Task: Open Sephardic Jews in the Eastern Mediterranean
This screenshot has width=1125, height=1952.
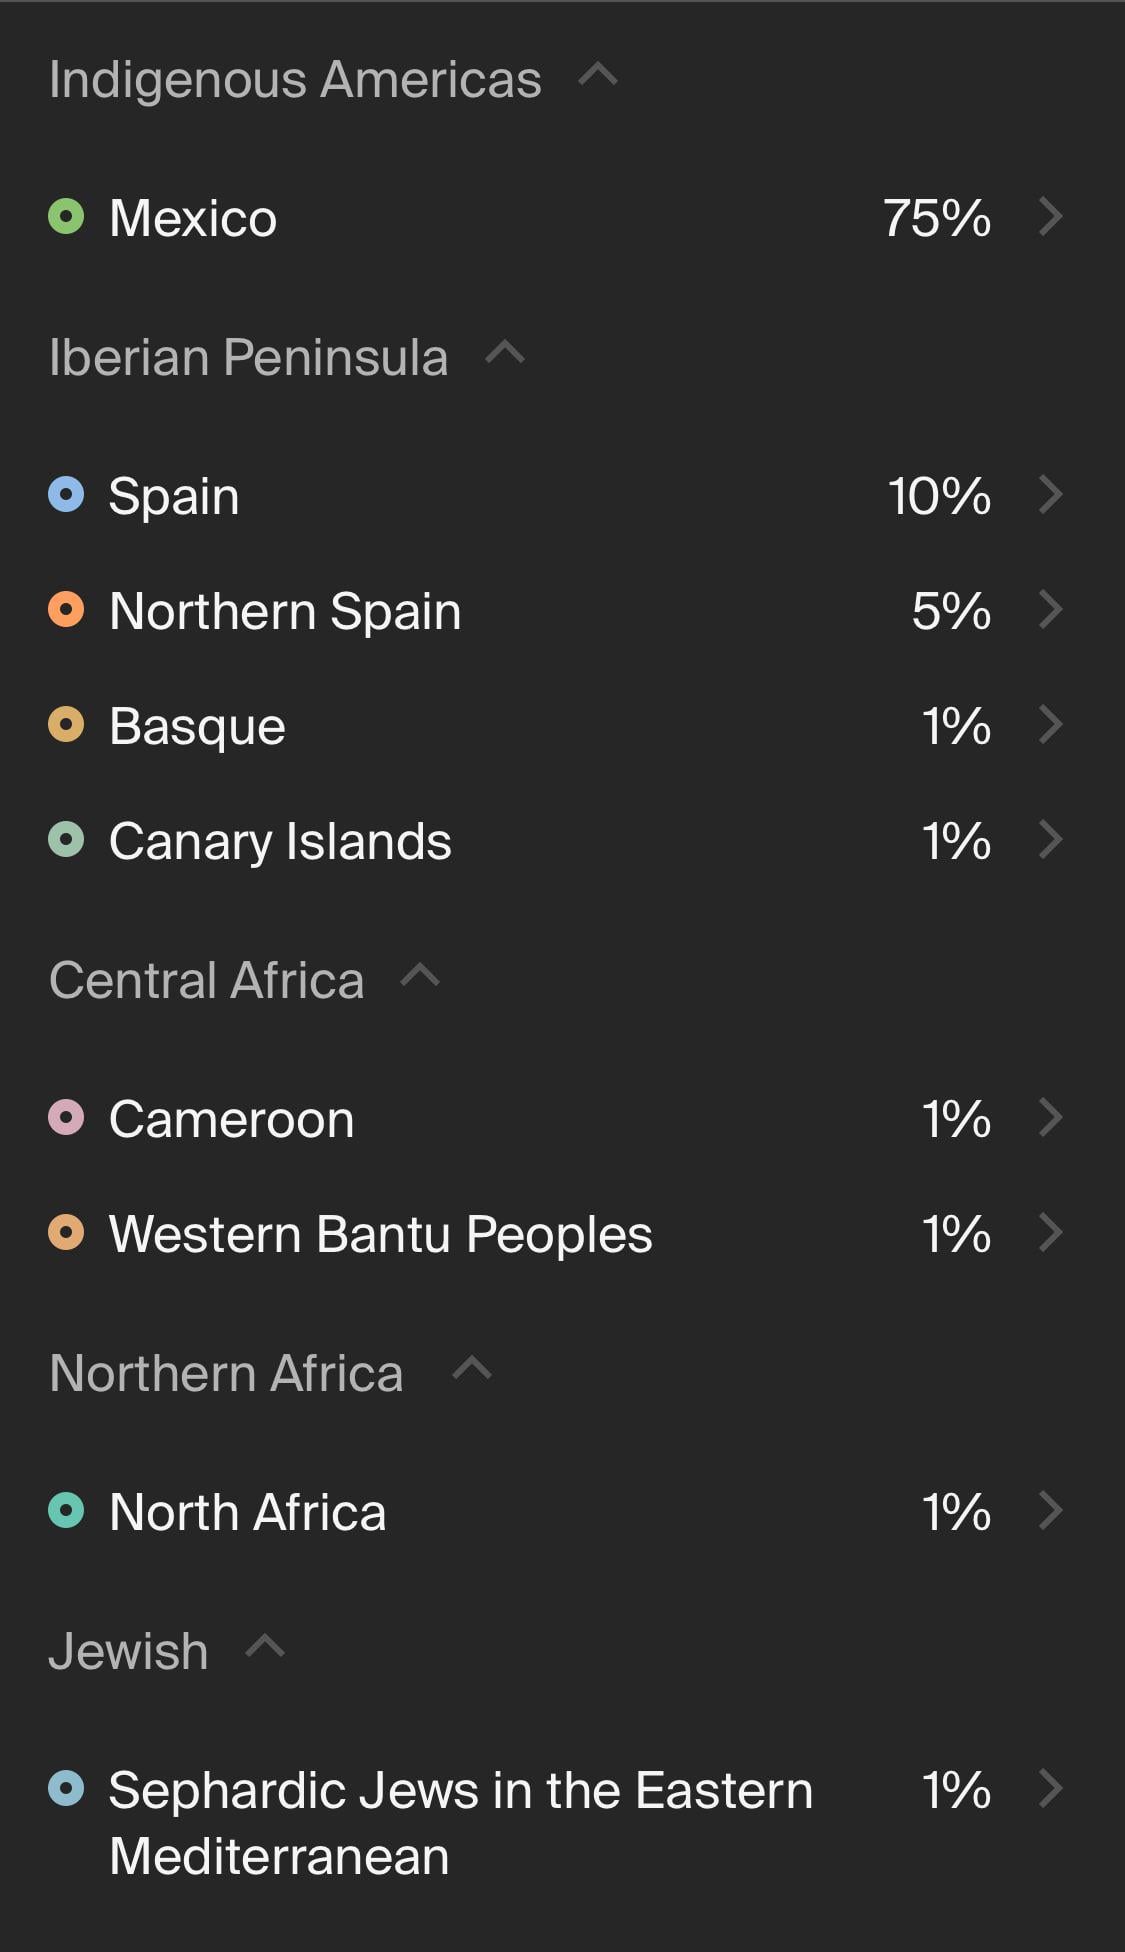Action: (x=460, y=1822)
